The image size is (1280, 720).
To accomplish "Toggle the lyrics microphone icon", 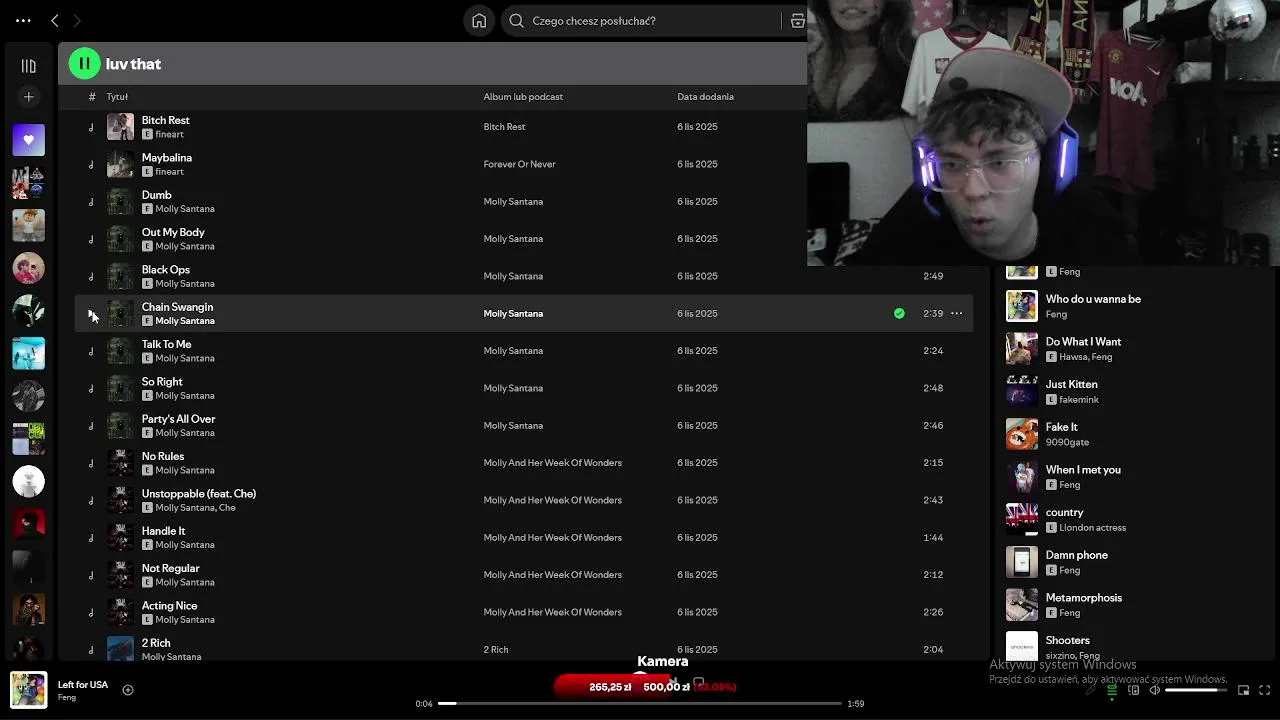I will point(1091,690).
